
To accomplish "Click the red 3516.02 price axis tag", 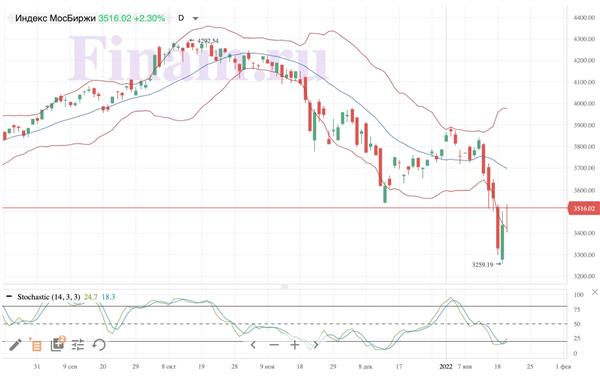I will pyautogui.click(x=584, y=208).
